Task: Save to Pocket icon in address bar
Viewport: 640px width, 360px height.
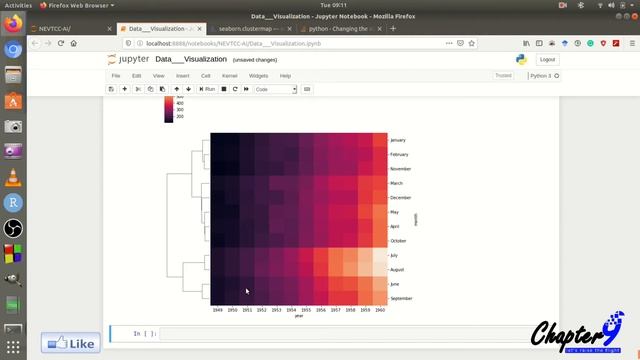Action: tap(460, 43)
